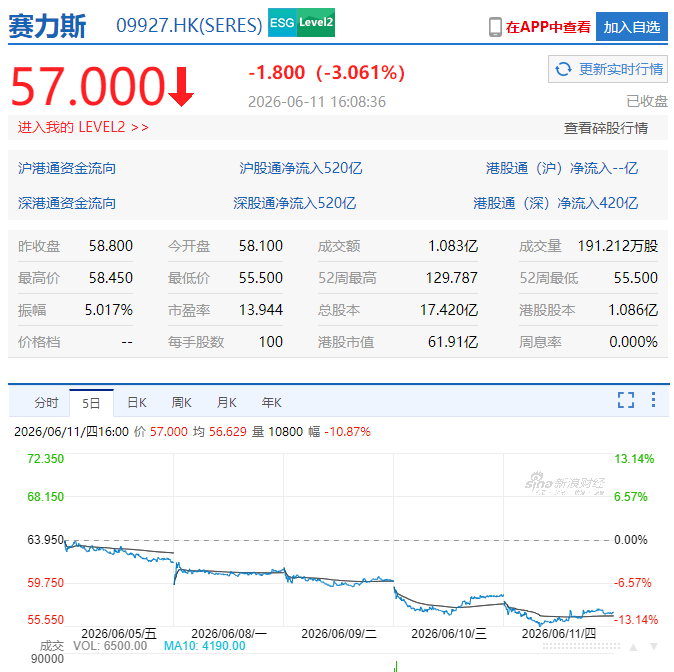Click stock code 09927.HK(SERES)

(189, 25)
